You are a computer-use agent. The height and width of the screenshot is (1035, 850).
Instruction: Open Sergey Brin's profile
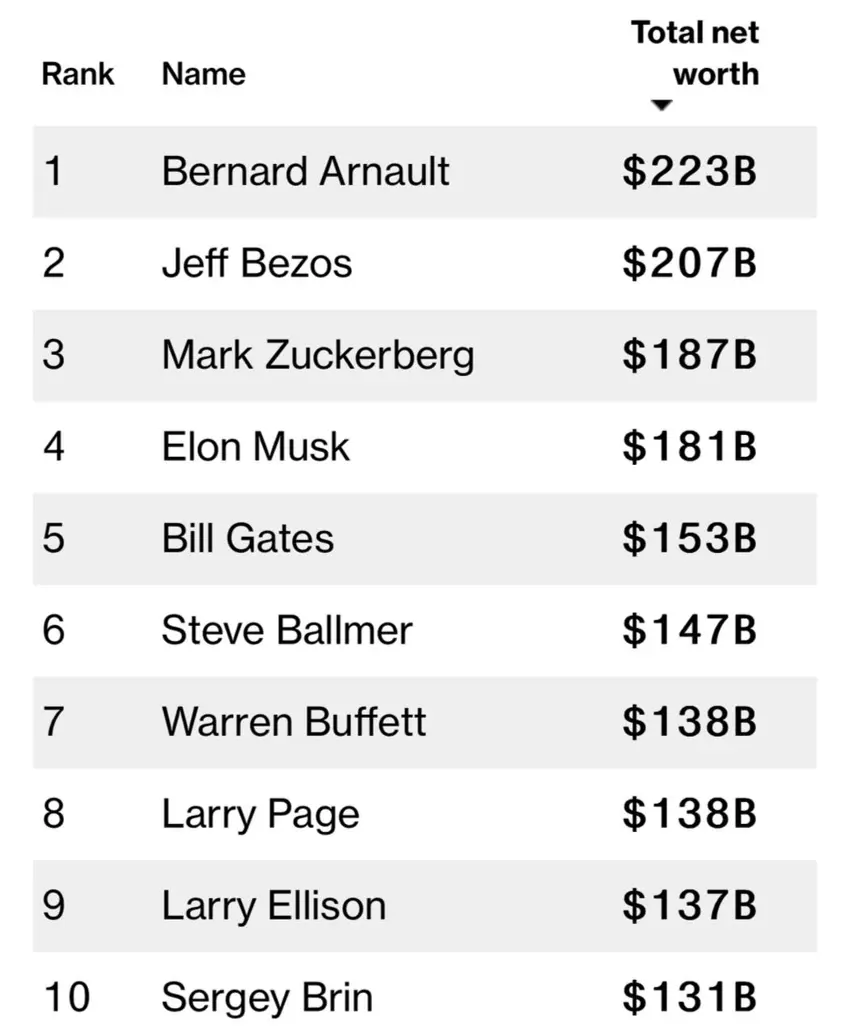point(267,998)
